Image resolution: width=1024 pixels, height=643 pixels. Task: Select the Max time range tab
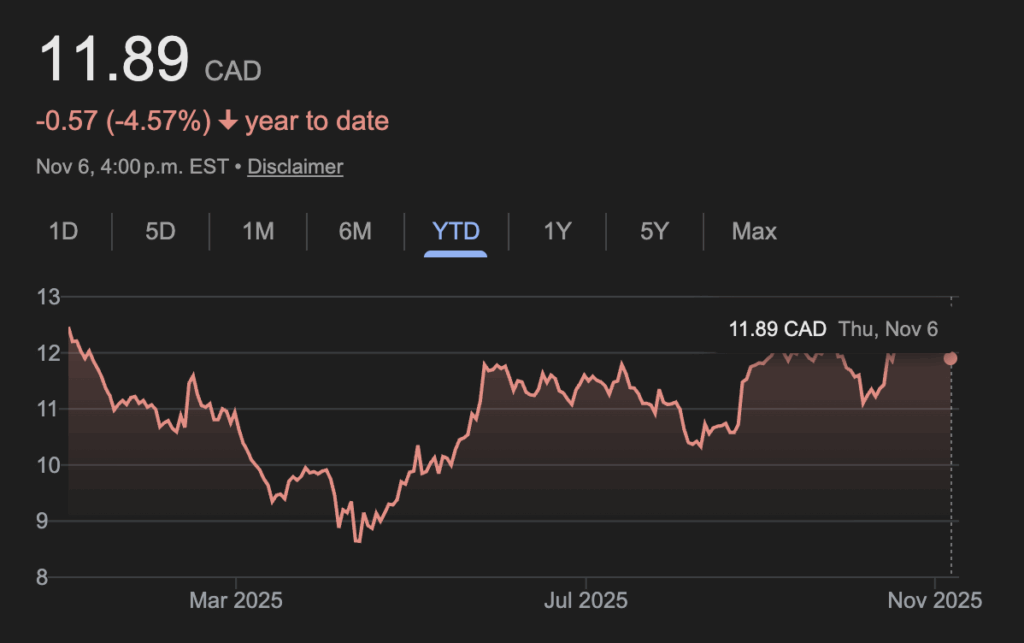point(754,232)
